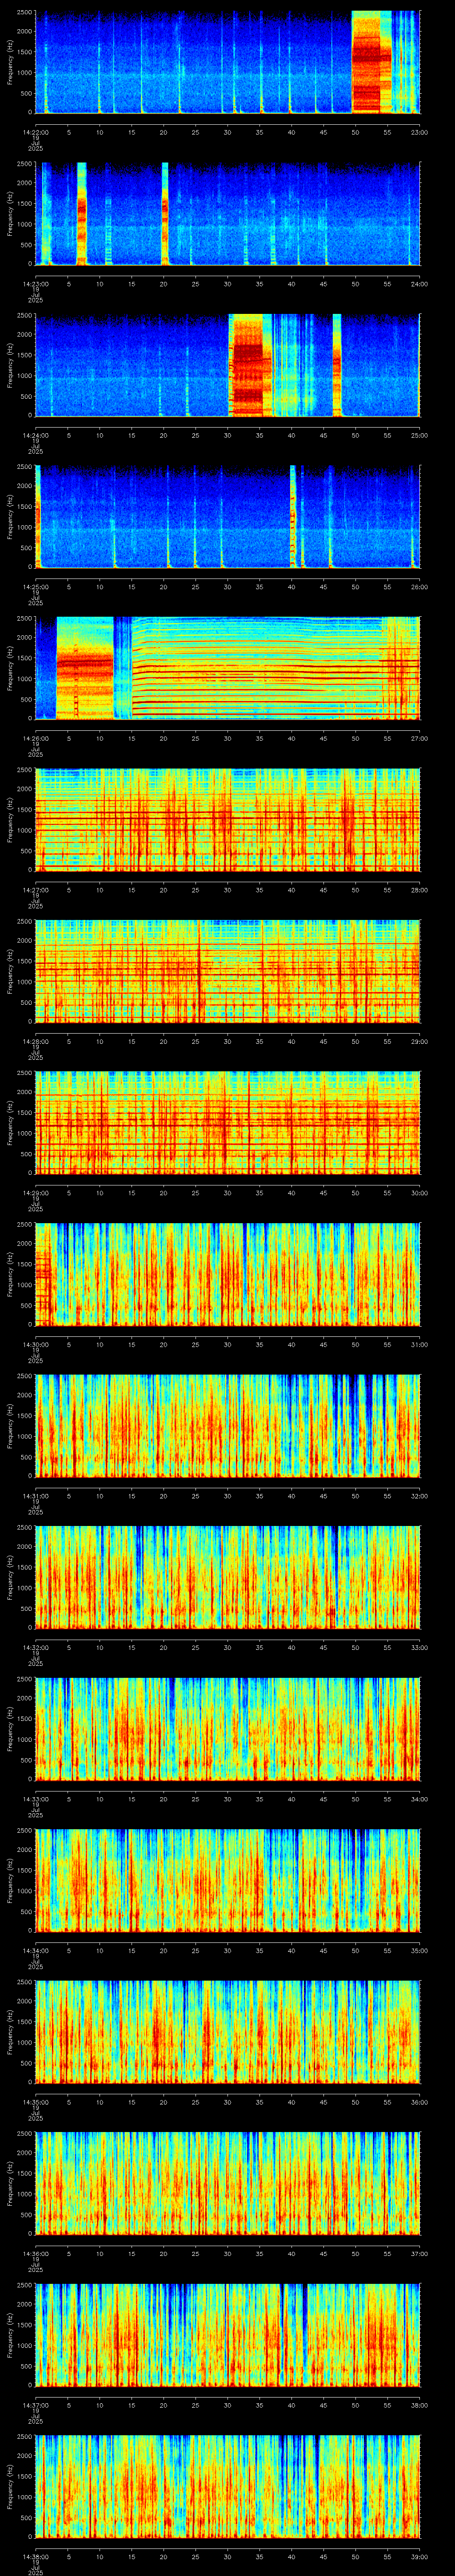Screen dimensions: 455x2576
Task: Click the 14:29:00 start time label
Action: pos(35,1192)
